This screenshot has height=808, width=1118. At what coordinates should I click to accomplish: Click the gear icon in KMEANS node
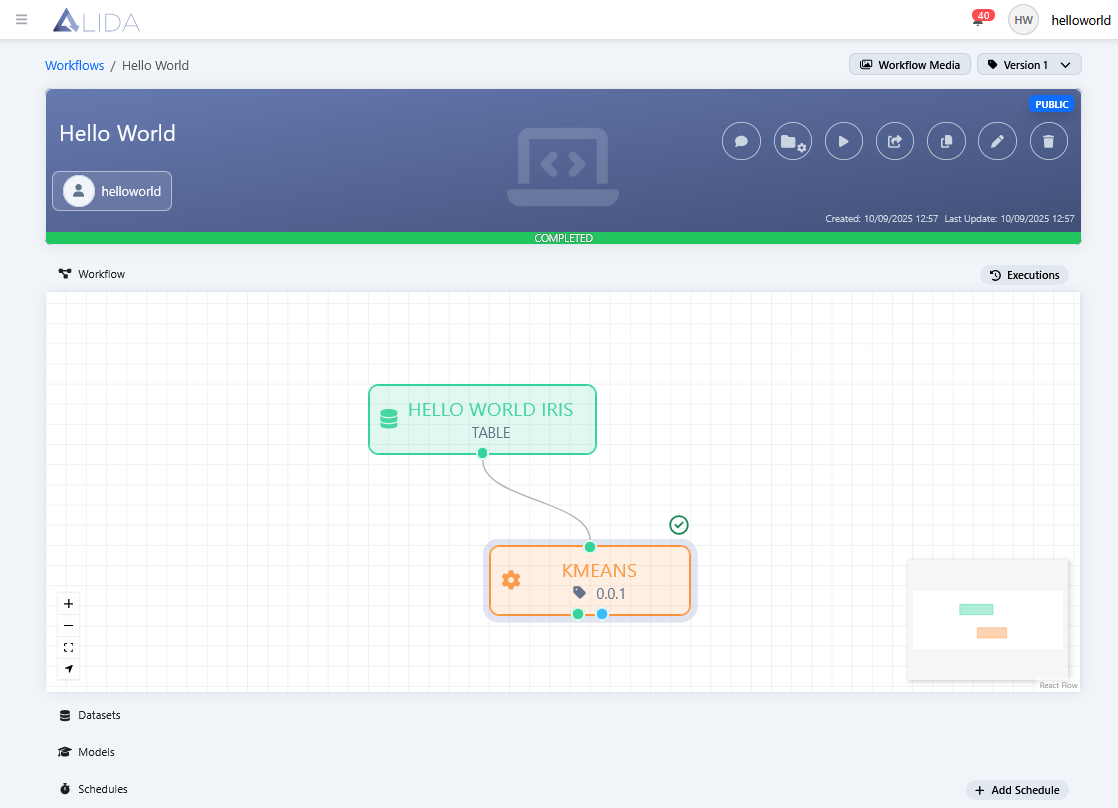(511, 580)
